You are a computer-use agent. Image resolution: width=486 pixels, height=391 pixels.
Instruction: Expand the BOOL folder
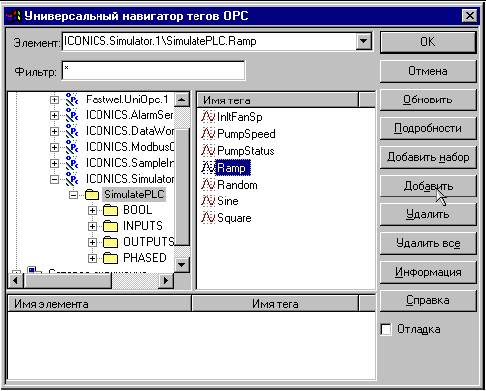point(92,211)
